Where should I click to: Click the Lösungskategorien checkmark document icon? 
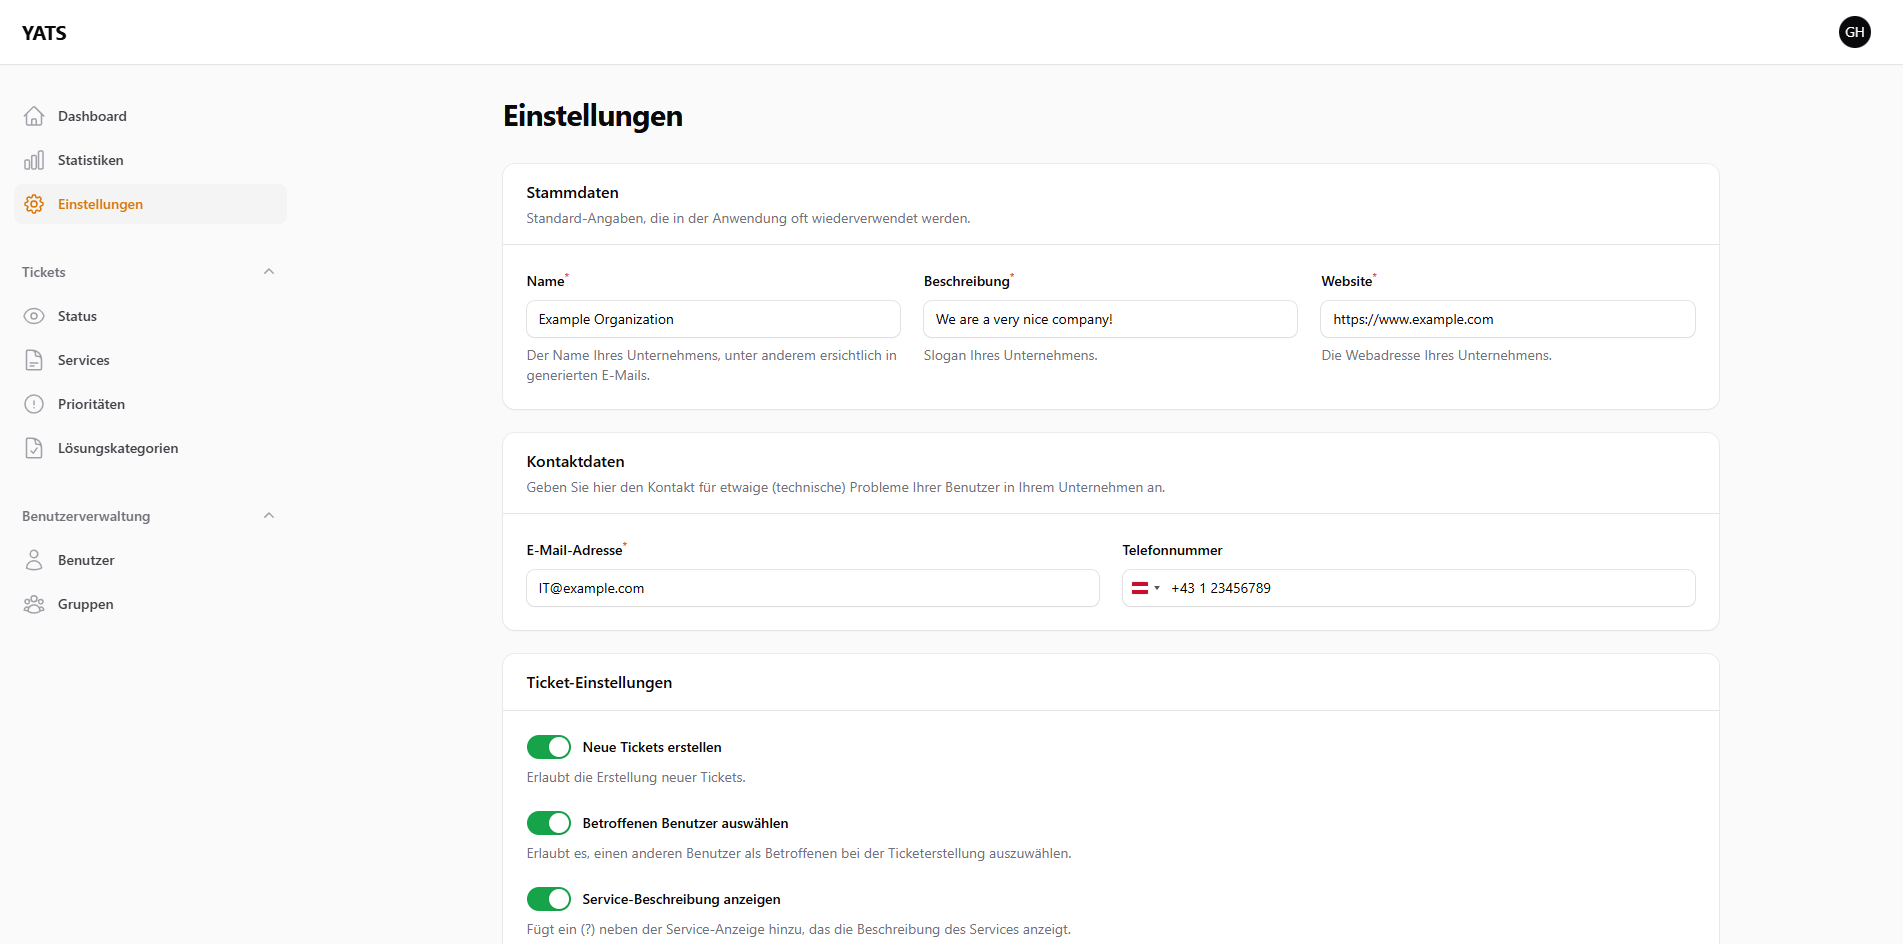pos(34,448)
